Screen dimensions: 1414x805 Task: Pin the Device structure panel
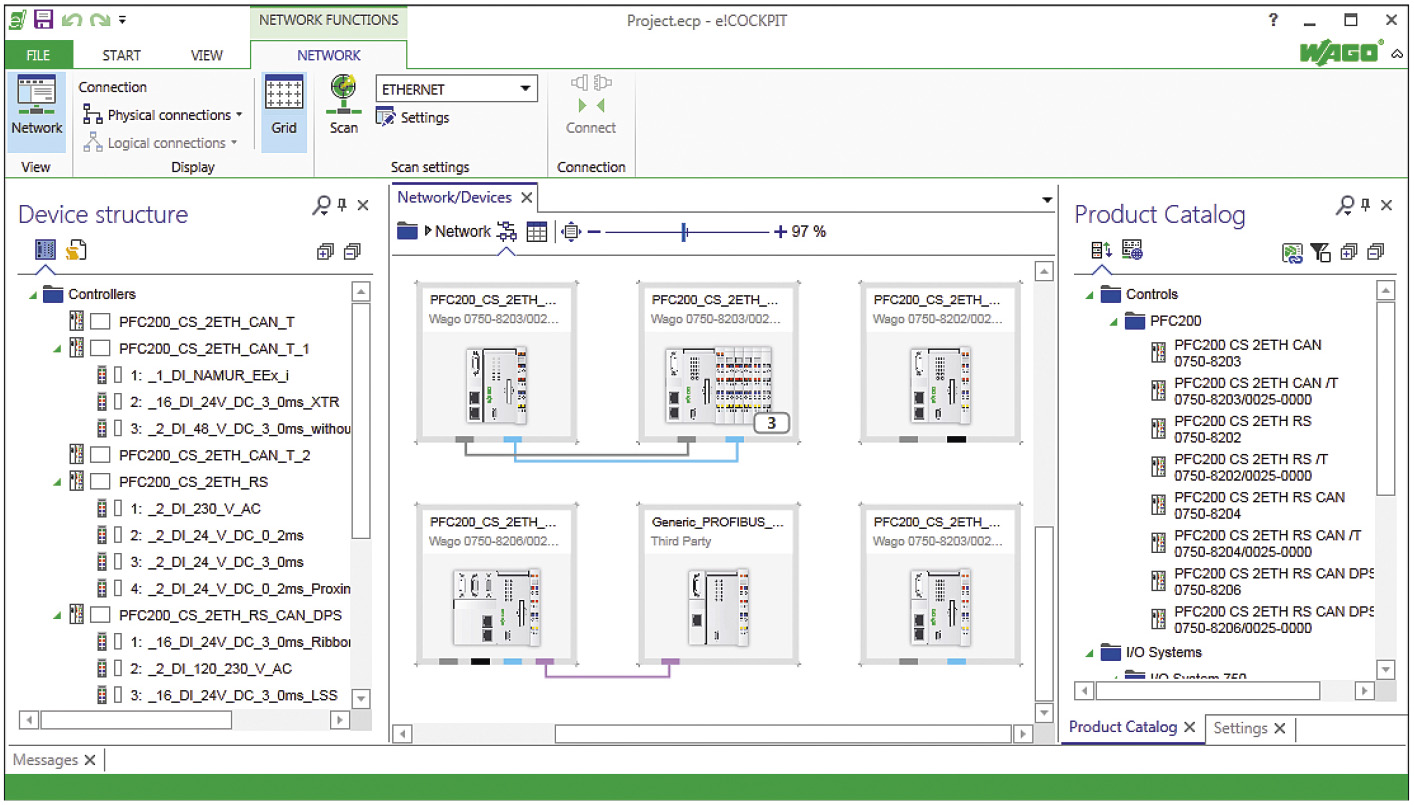click(342, 205)
